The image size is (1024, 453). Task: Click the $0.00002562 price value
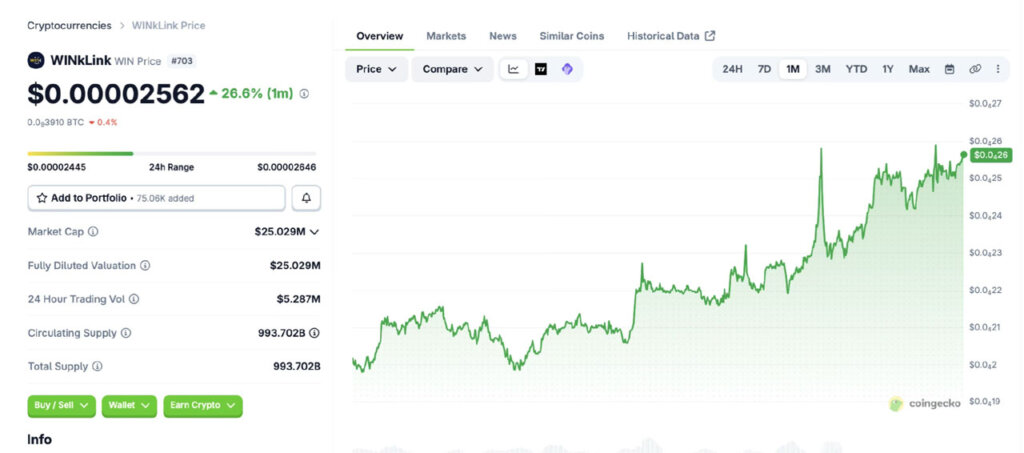pyautogui.click(x=116, y=94)
